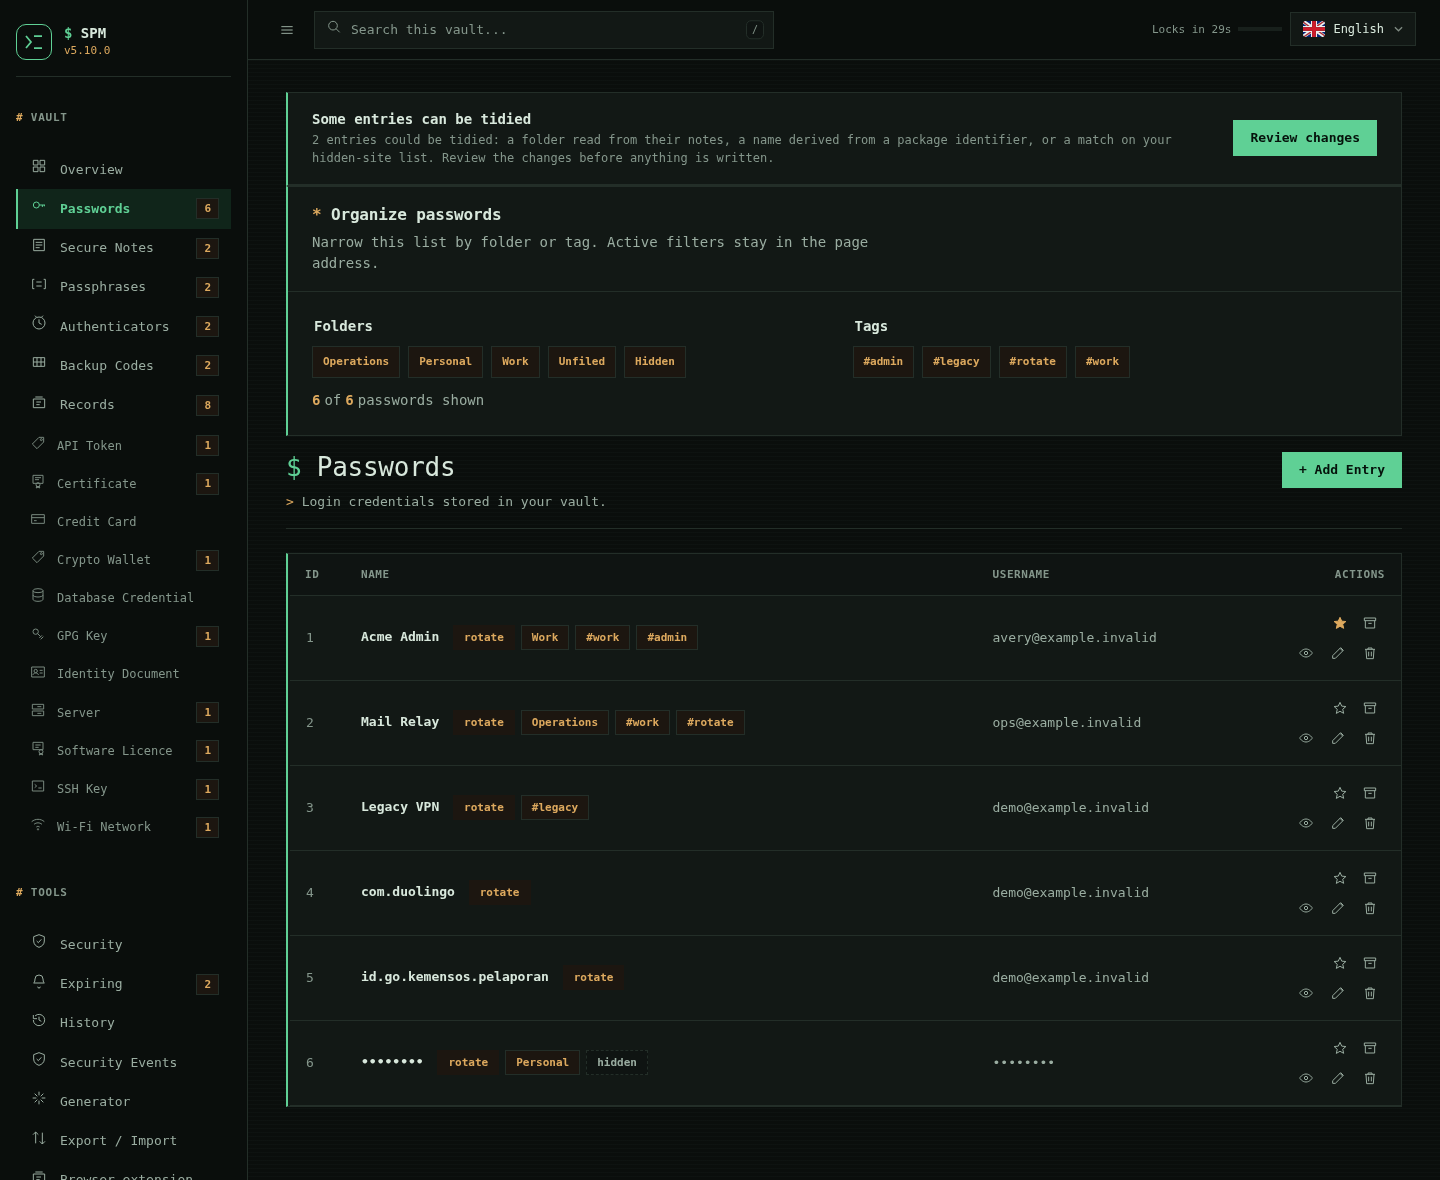
Task: Star the com.duolingo entry
Action: [1340, 878]
